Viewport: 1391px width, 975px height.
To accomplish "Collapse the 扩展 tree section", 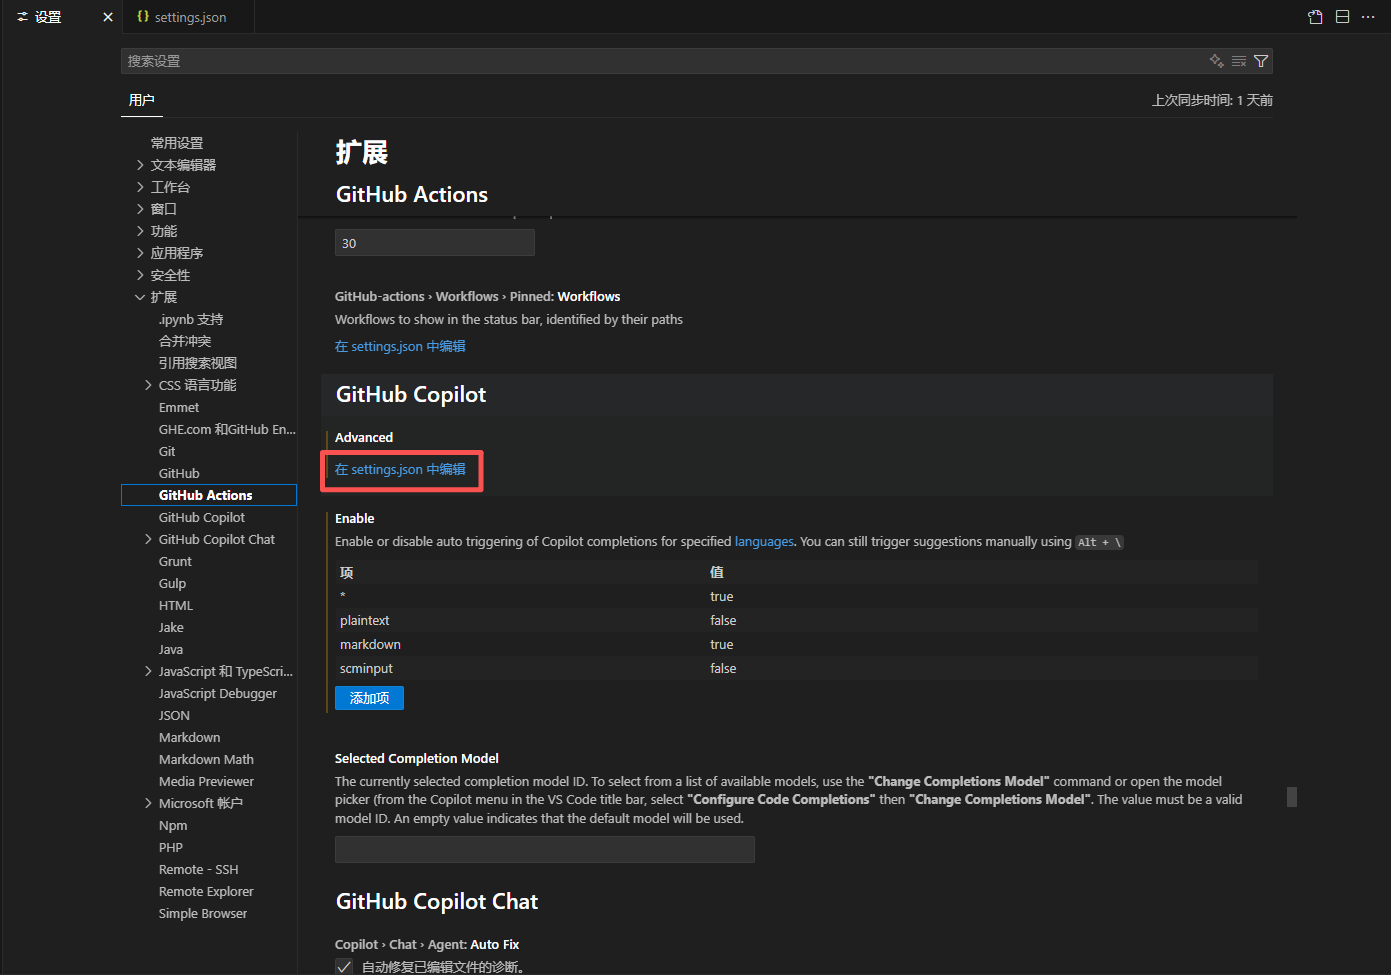I will pyautogui.click(x=140, y=297).
